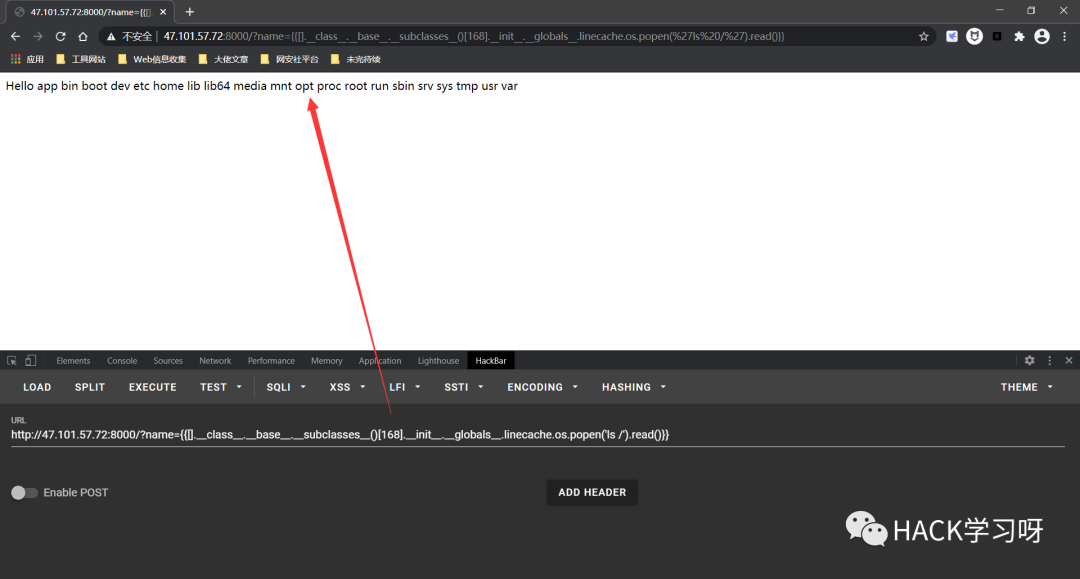This screenshot has height=579, width=1080.
Task: Click the HackBar SPLIT button
Action: [90, 387]
